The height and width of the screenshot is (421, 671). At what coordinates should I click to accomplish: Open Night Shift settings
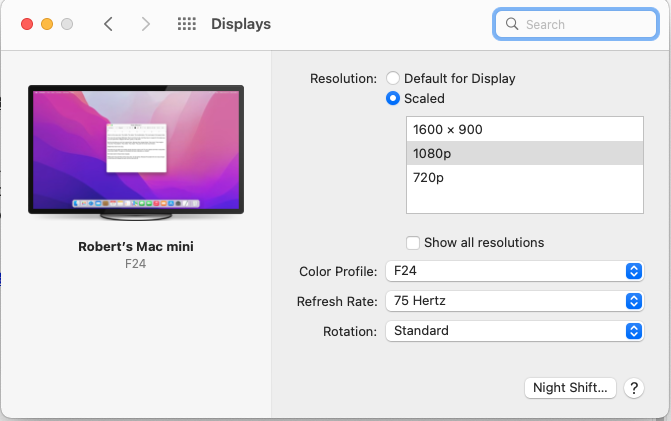click(x=570, y=388)
